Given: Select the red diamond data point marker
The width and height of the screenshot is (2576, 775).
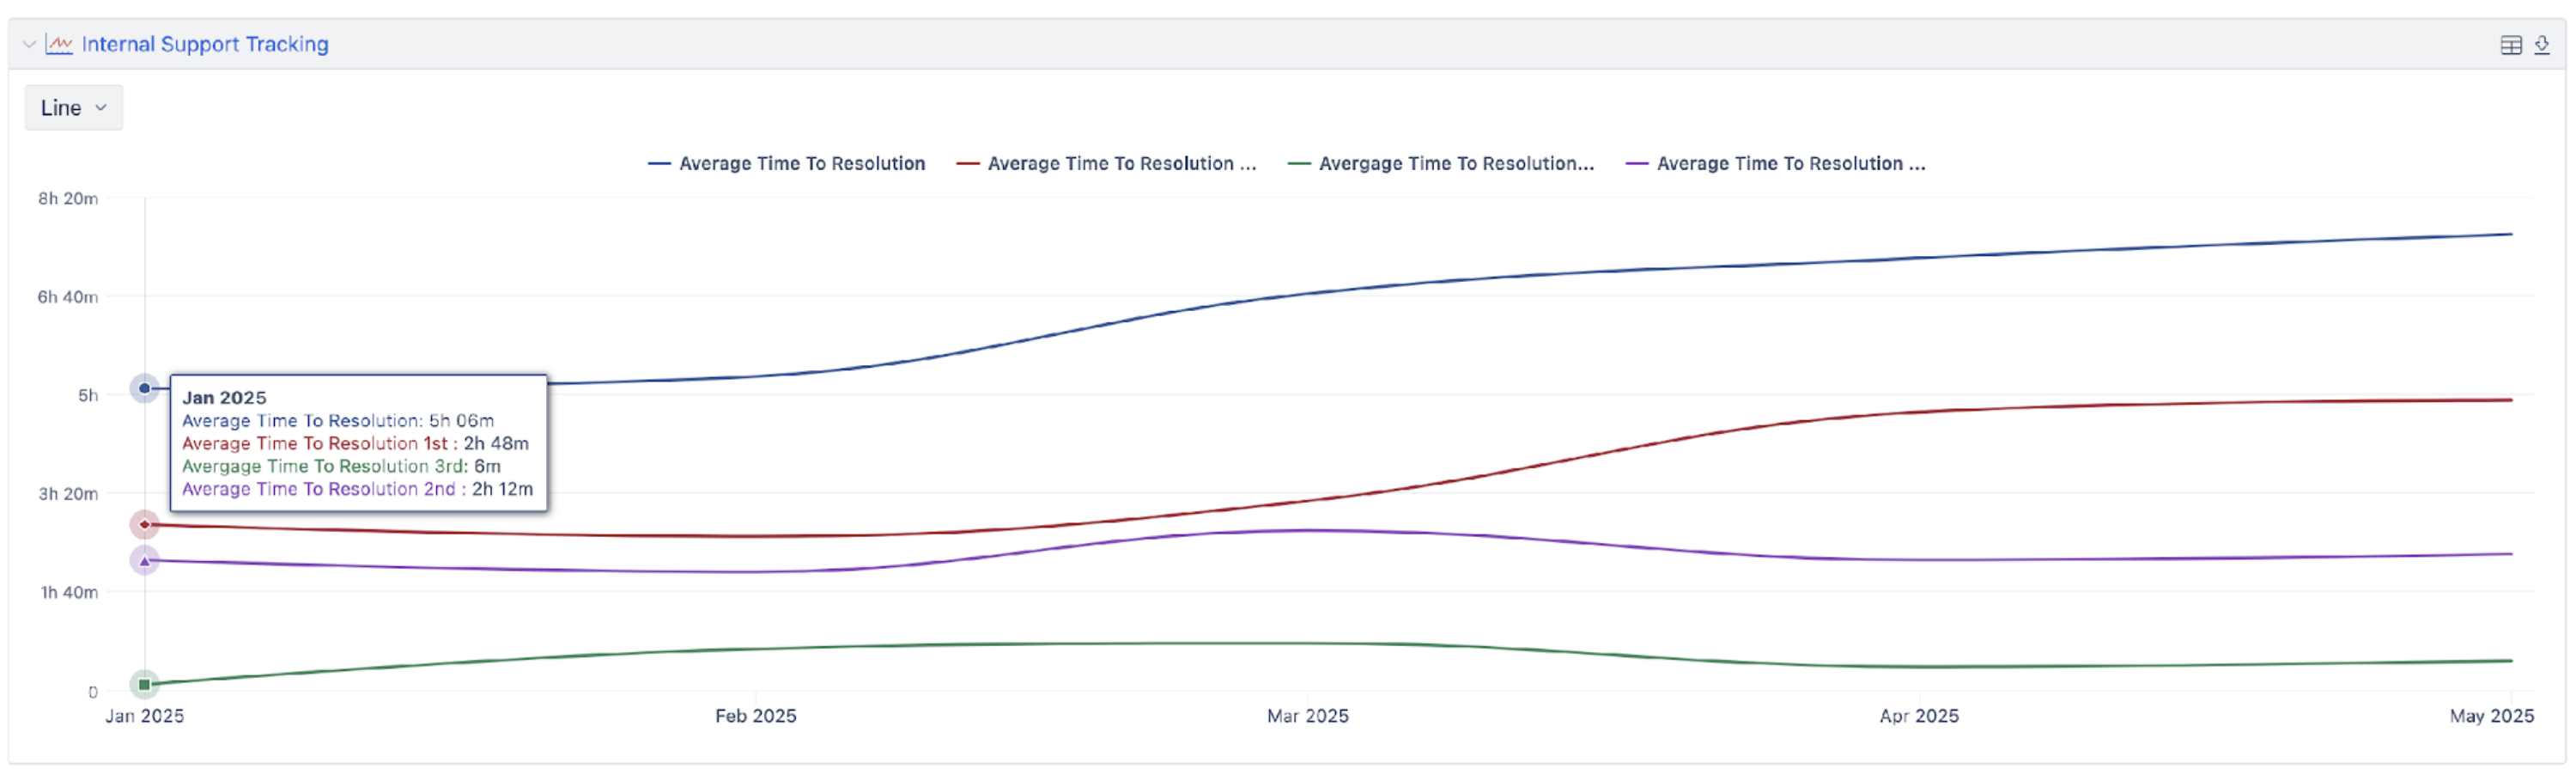Looking at the screenshot, I should 145,525.
